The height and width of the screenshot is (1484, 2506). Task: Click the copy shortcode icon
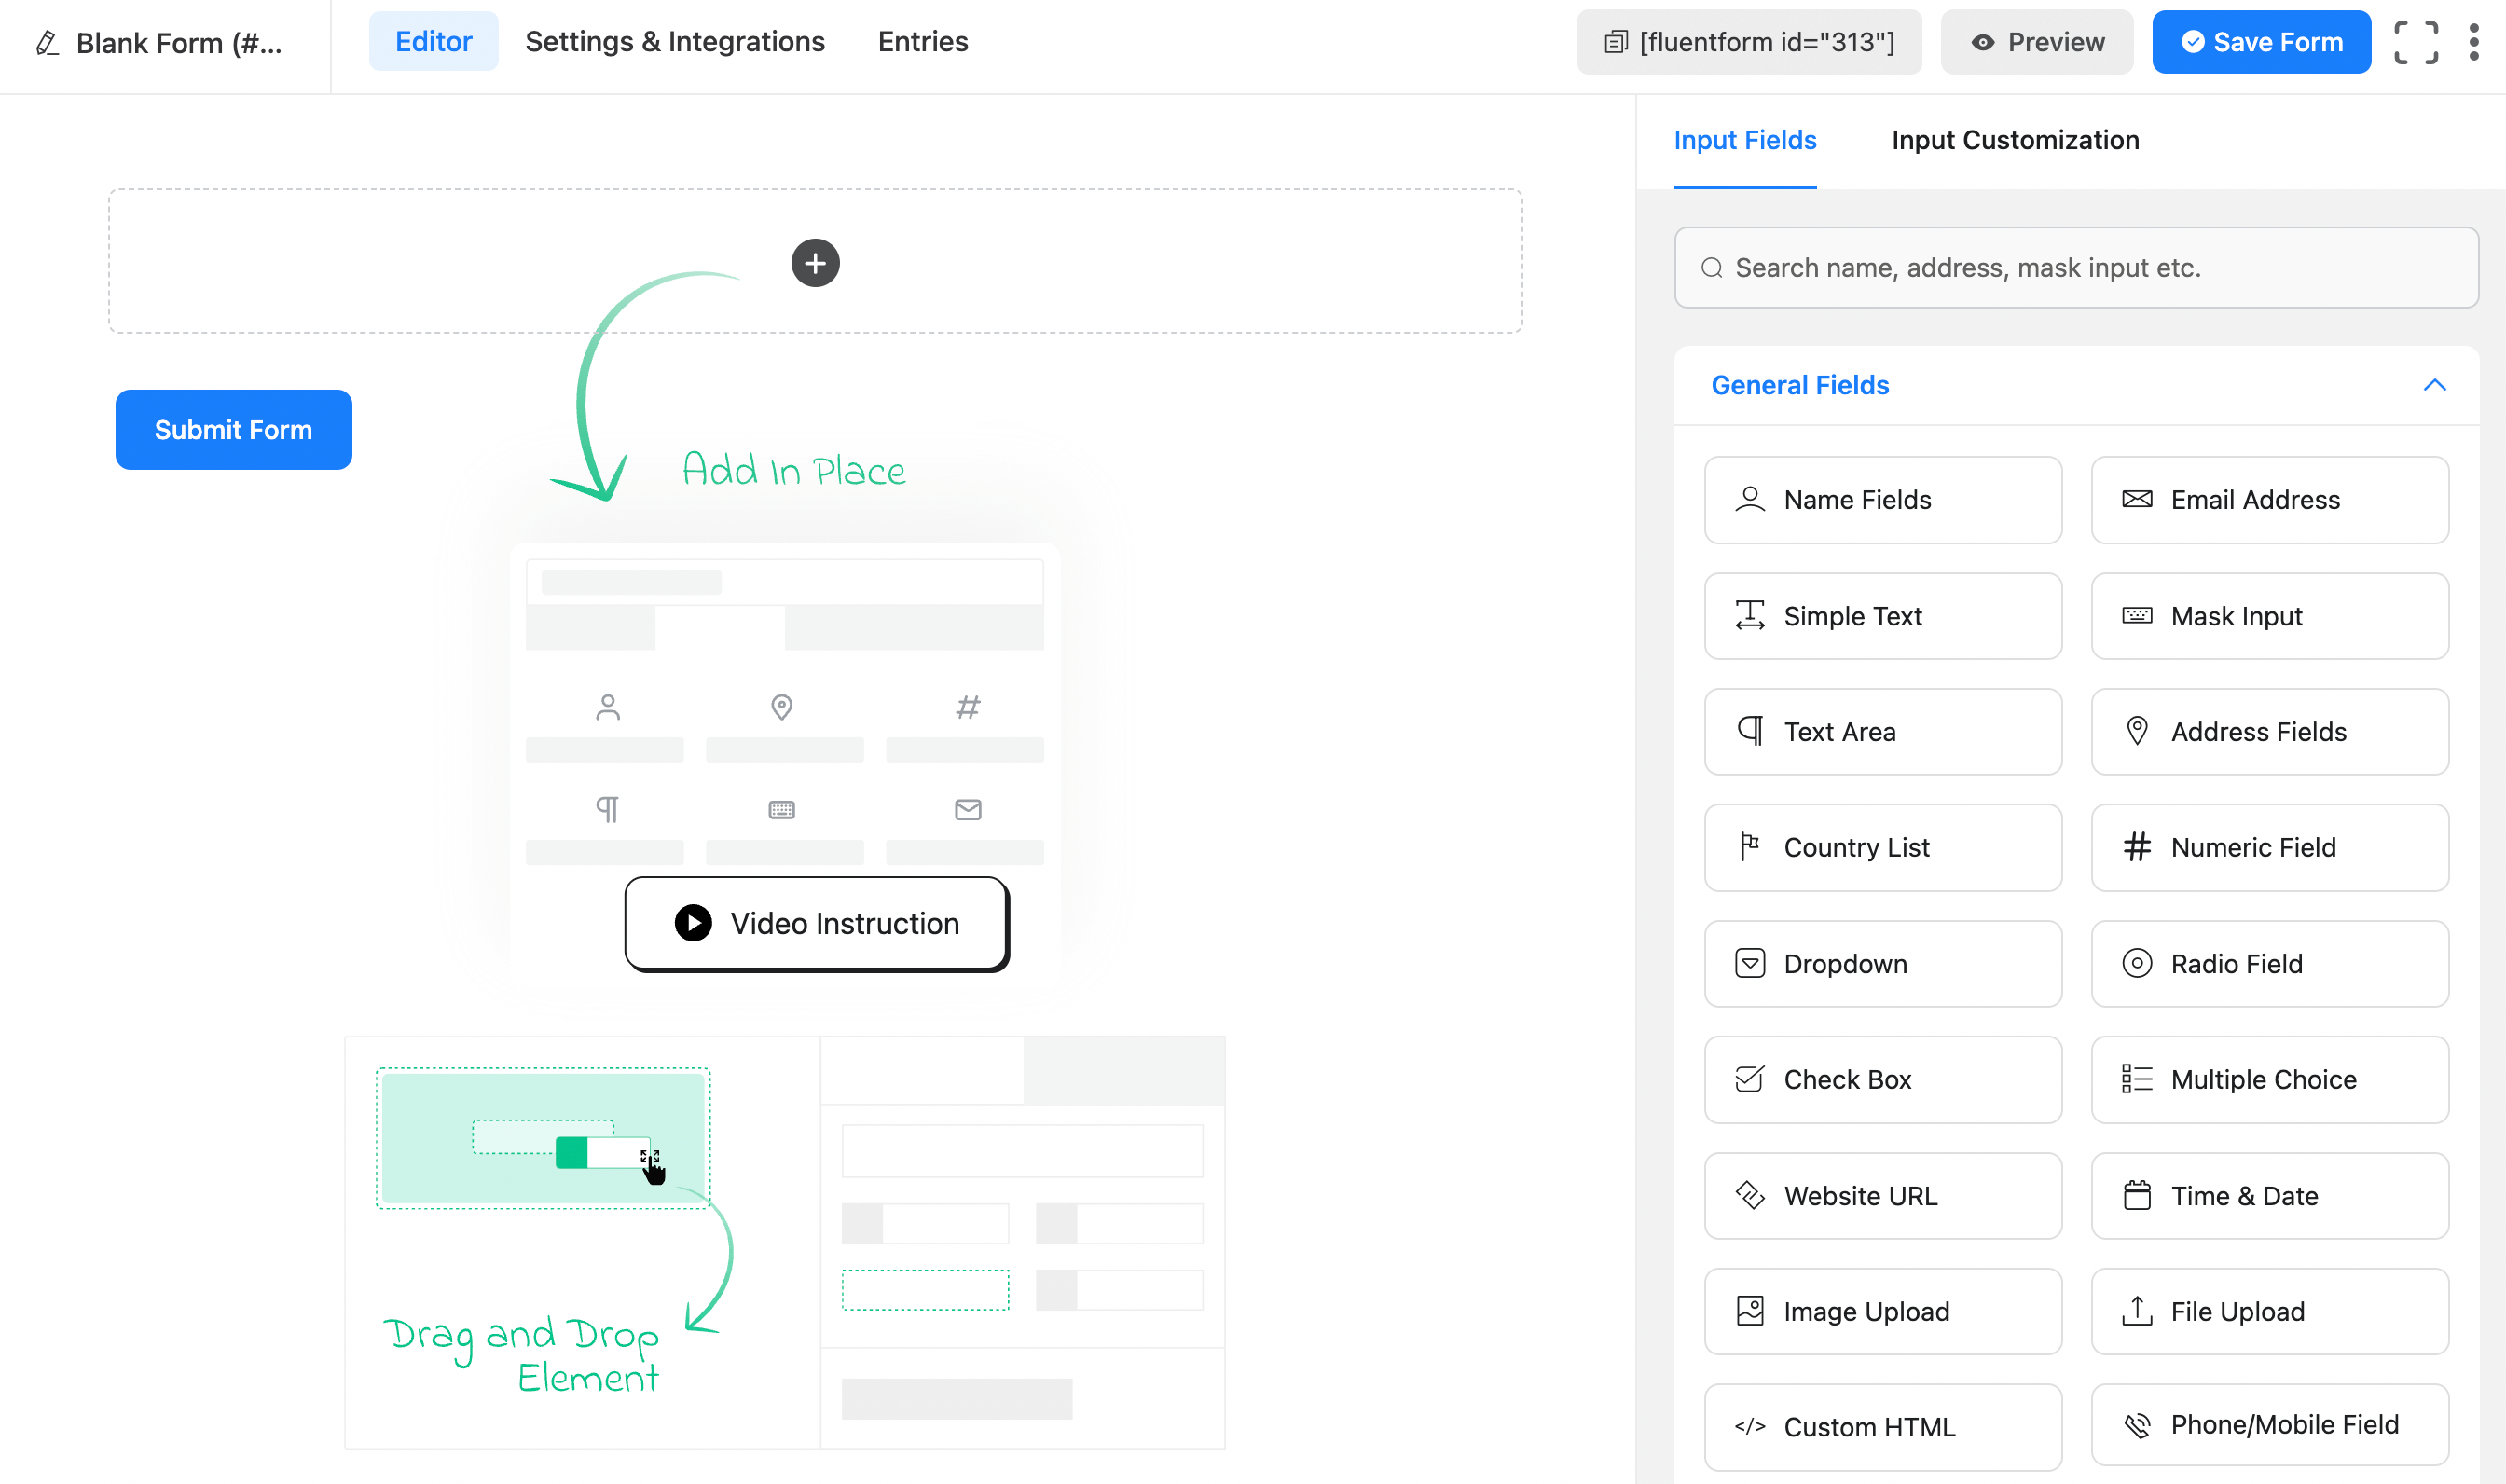coord(1616,42)
